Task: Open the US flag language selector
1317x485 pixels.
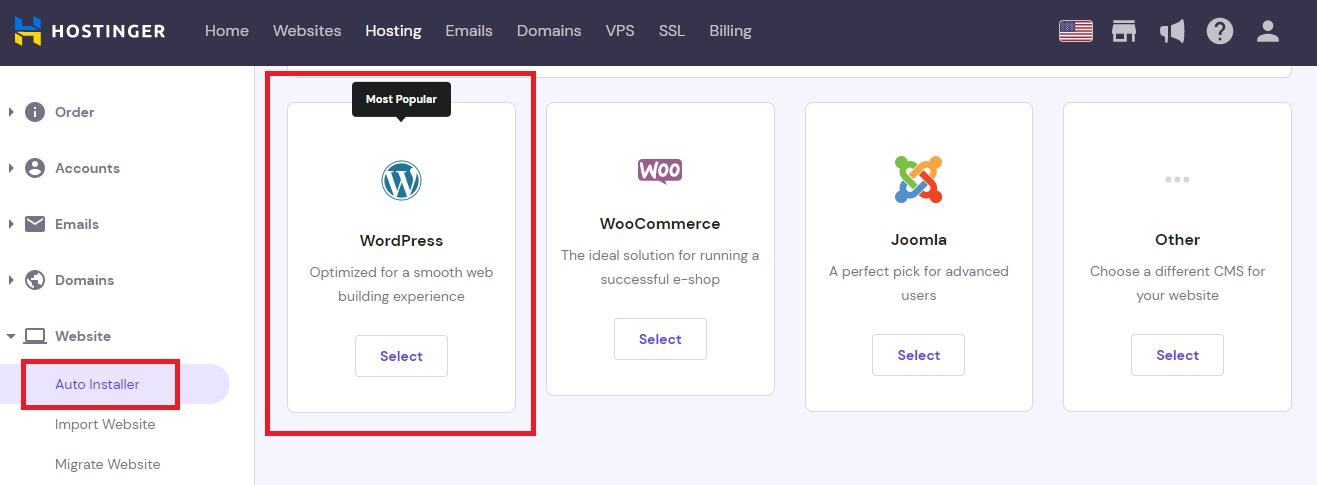Action: 1076,31
